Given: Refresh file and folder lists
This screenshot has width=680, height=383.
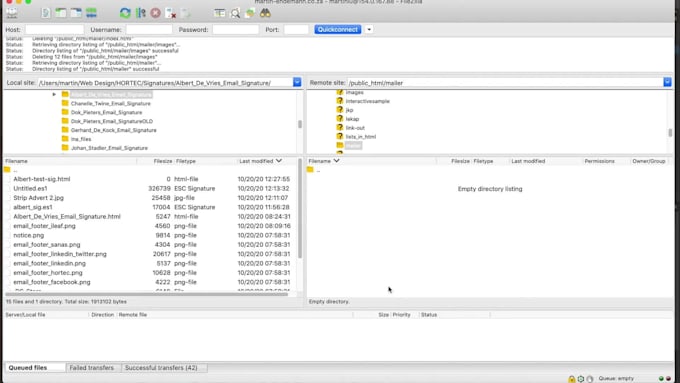Looking at the screenshot, I should point(125,13).
